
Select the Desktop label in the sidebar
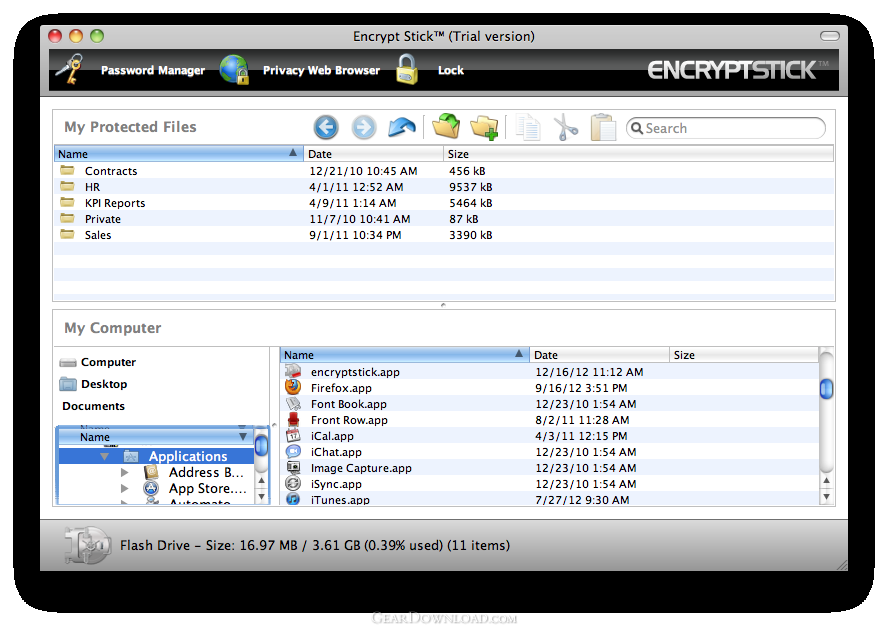click(104, 384)
